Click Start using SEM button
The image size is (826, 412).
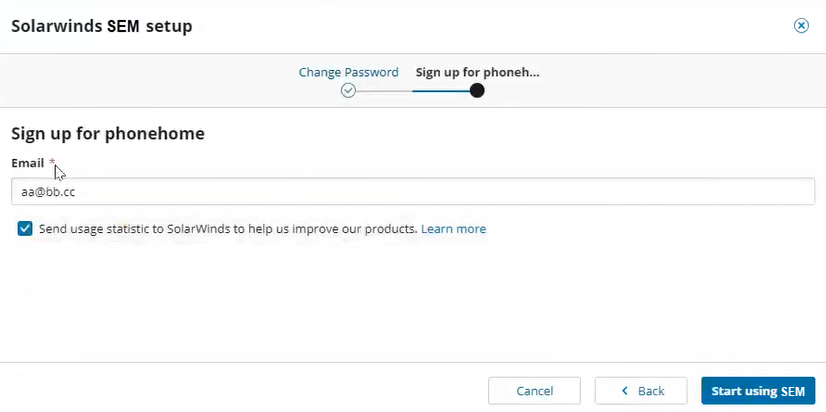point(758,391)
